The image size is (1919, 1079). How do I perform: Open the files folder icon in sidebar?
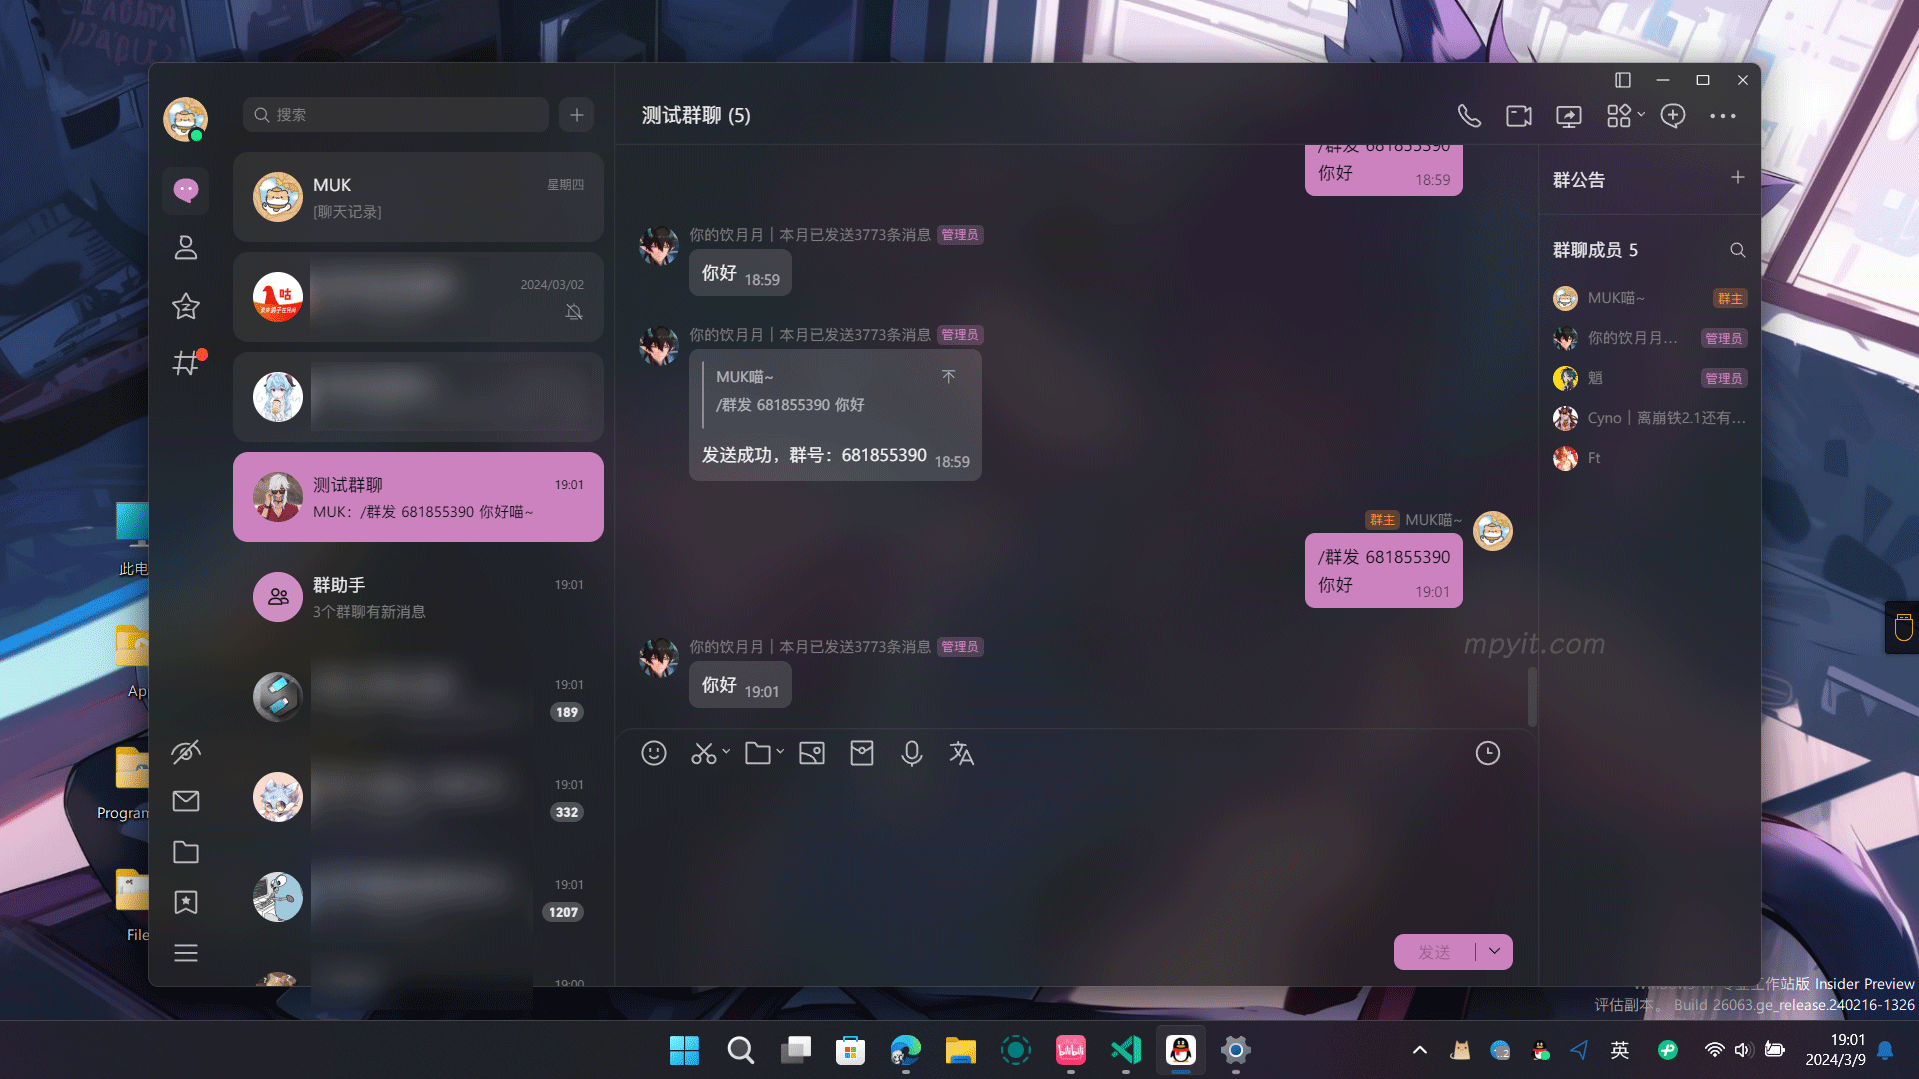[186, 852]
